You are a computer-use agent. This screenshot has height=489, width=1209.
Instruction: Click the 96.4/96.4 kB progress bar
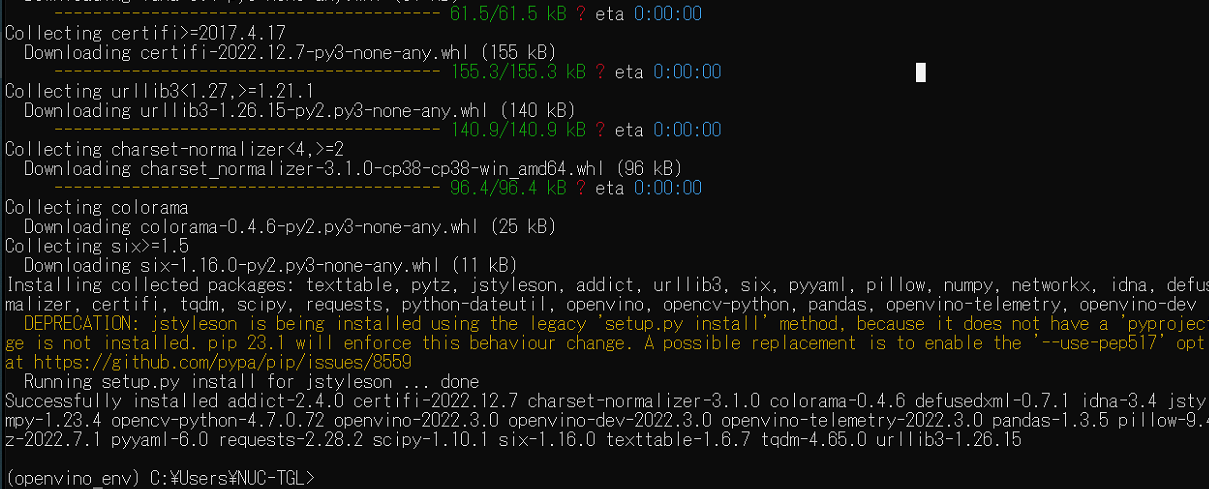click(x=245, y=188)
